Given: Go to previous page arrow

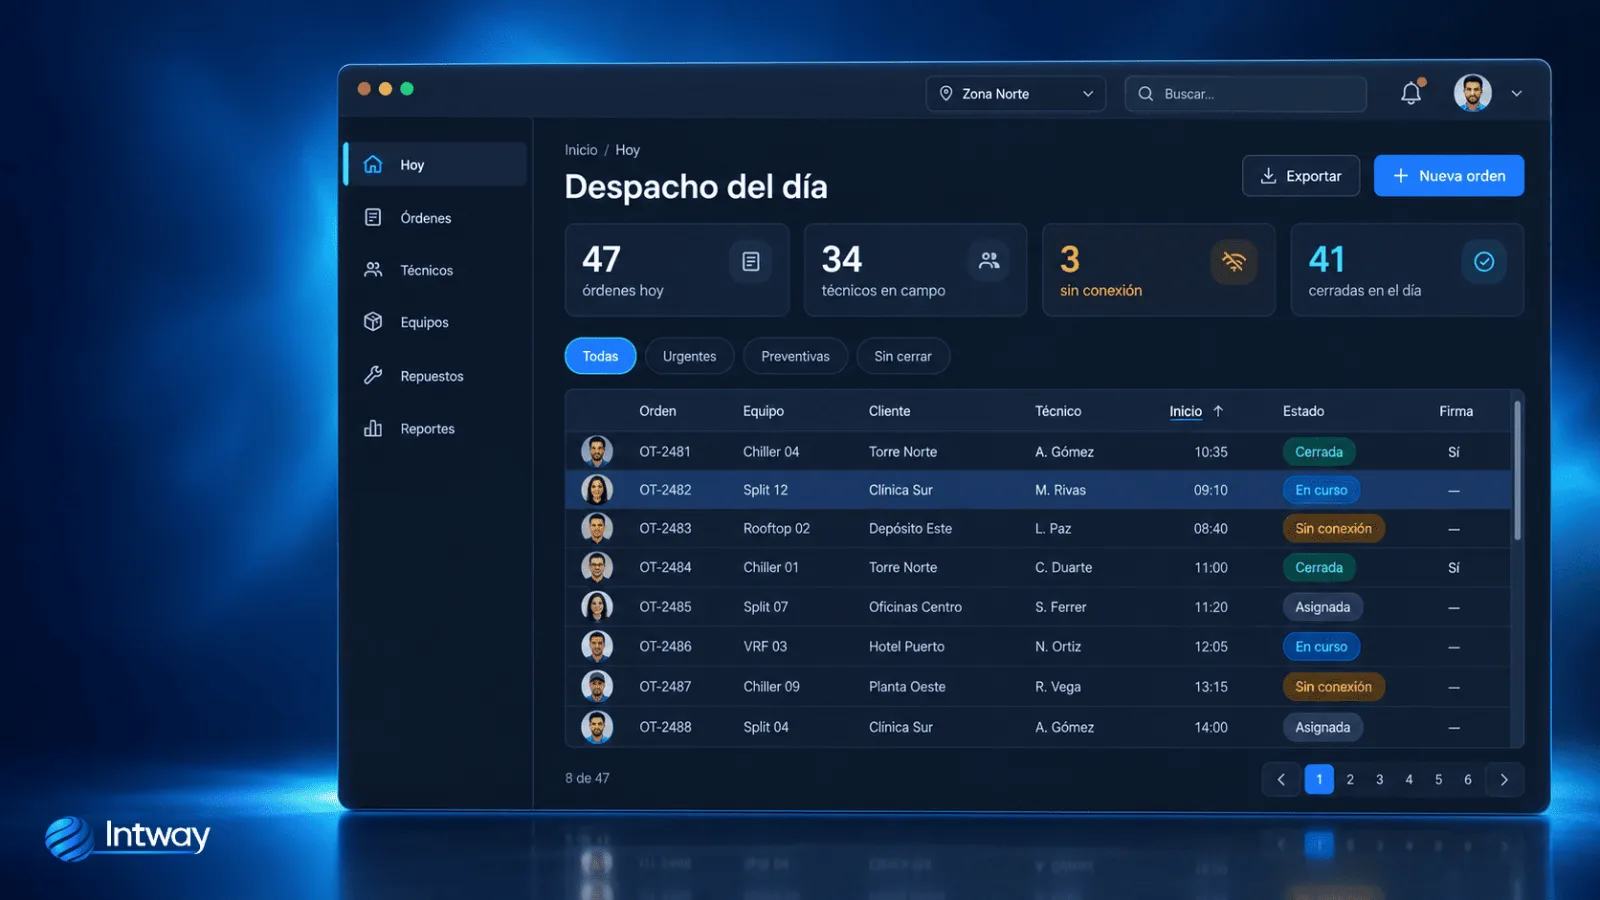Looking at the screenshot, I should [1281, 780].
